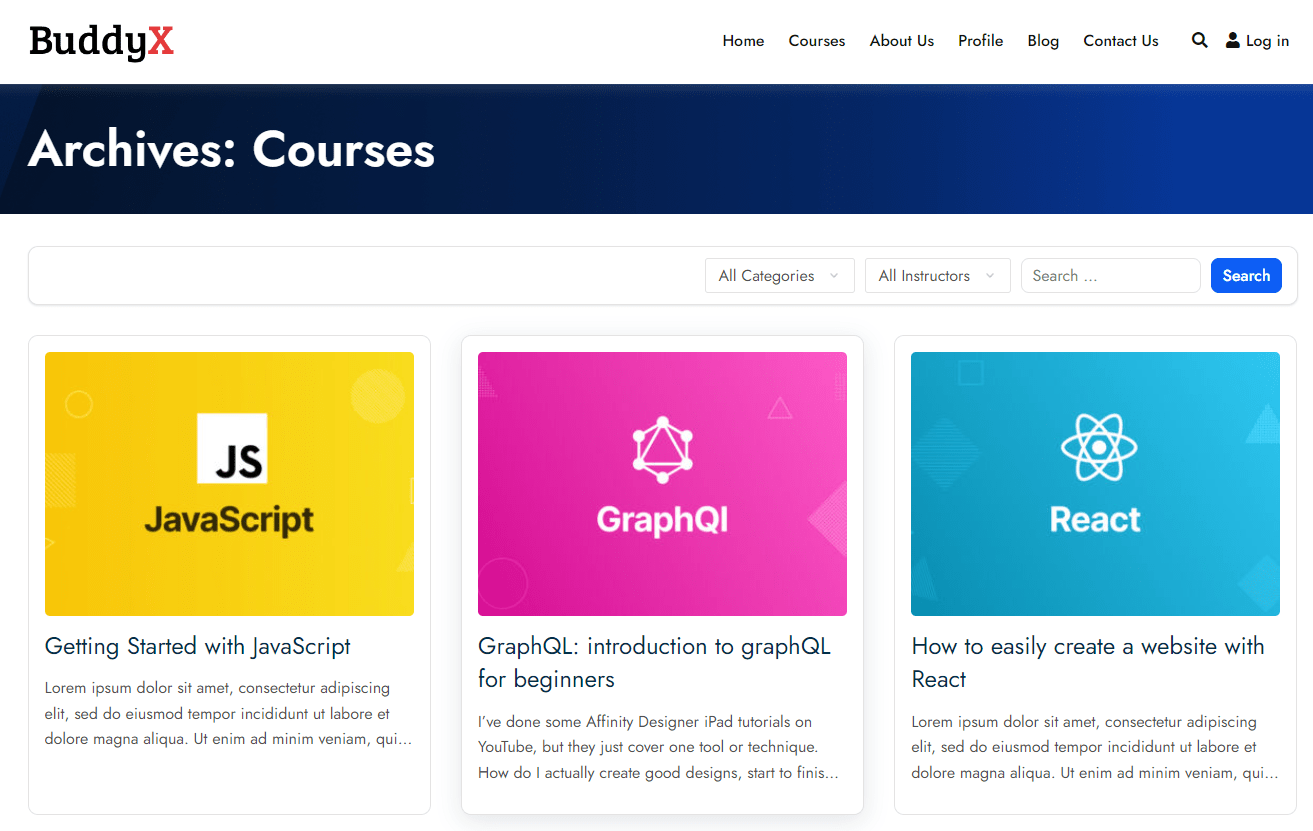
Task: Click the blue Search button
Action: point(1246,276)
